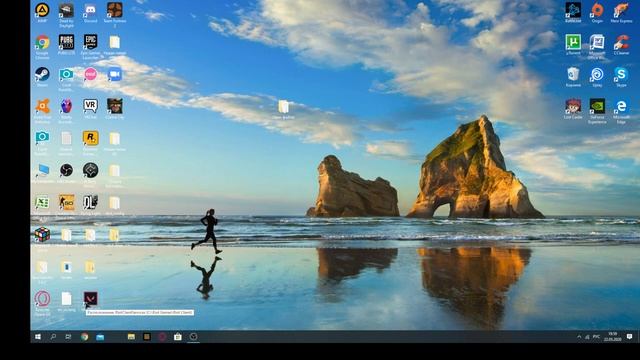
Task: Open the AIMP music player shortcut
Action: pos(42,10)
